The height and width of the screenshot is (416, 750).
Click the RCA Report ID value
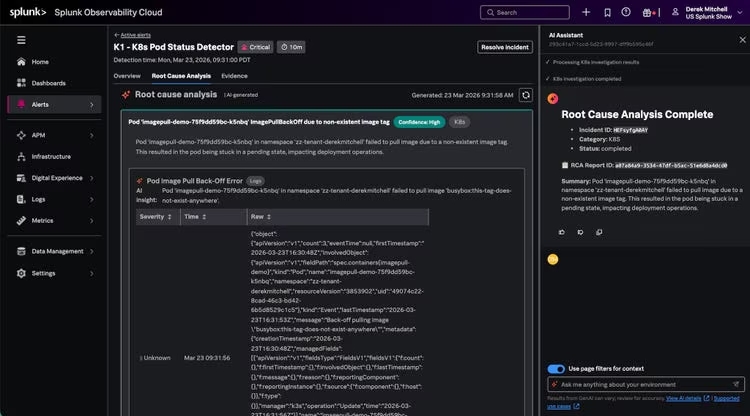671,165
